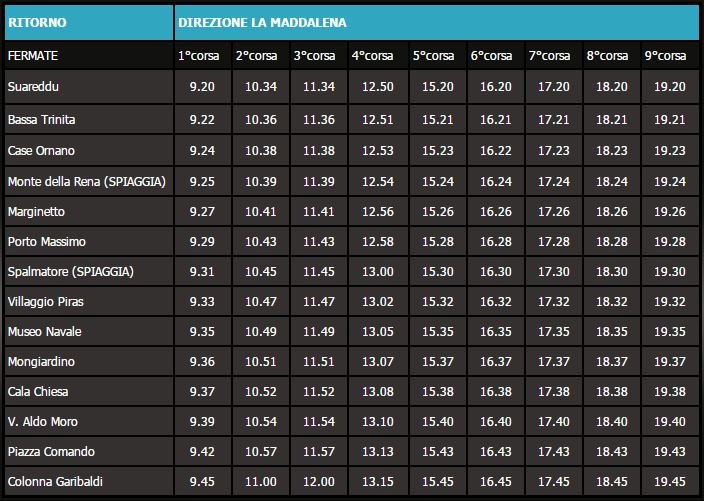Screen dimensions: 704x501
Task: Select the 13.00 Spalmatore time cell
Action: [378, 272]
